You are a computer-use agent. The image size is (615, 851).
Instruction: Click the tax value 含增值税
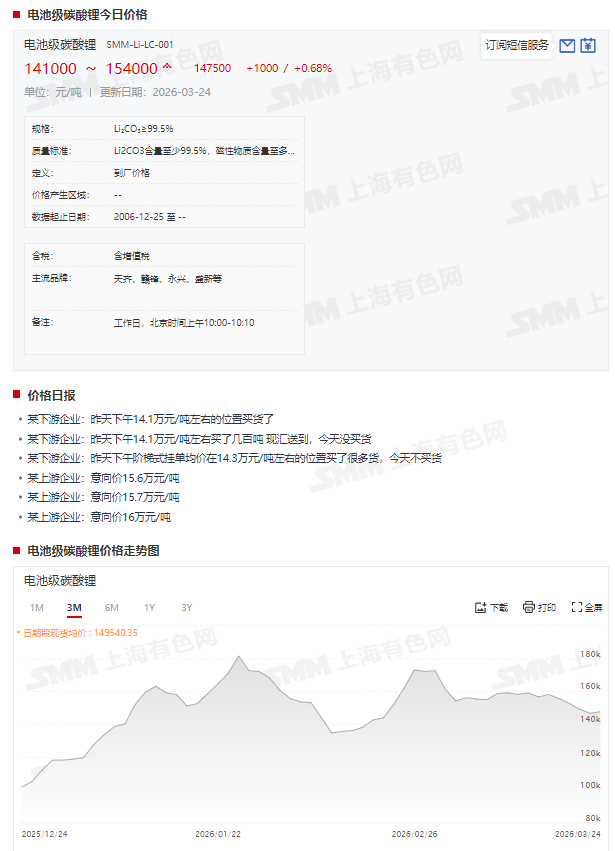click(x=131, y=256)
